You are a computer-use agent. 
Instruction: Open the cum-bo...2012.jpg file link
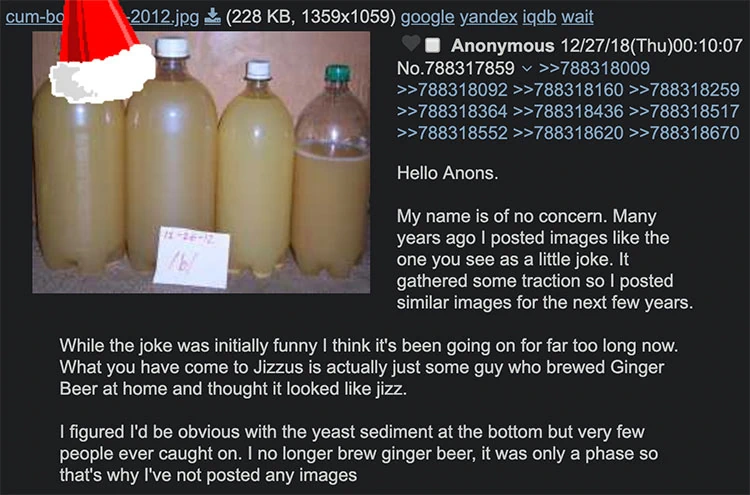pos(102,18)
